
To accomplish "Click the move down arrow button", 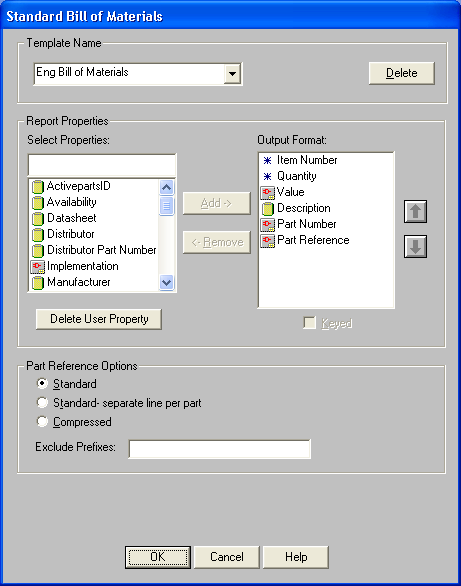I will [x=415, y=247].
